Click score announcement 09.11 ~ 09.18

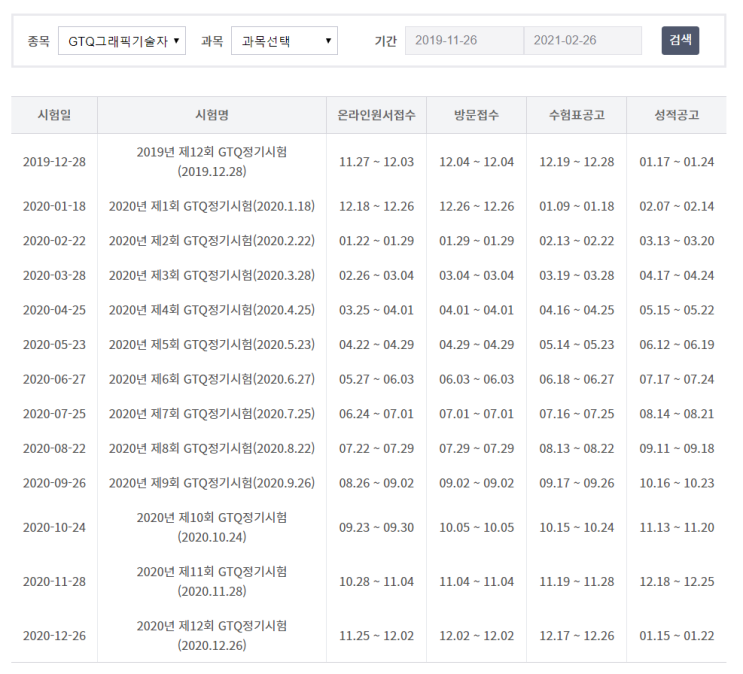[x=677, y=449]
